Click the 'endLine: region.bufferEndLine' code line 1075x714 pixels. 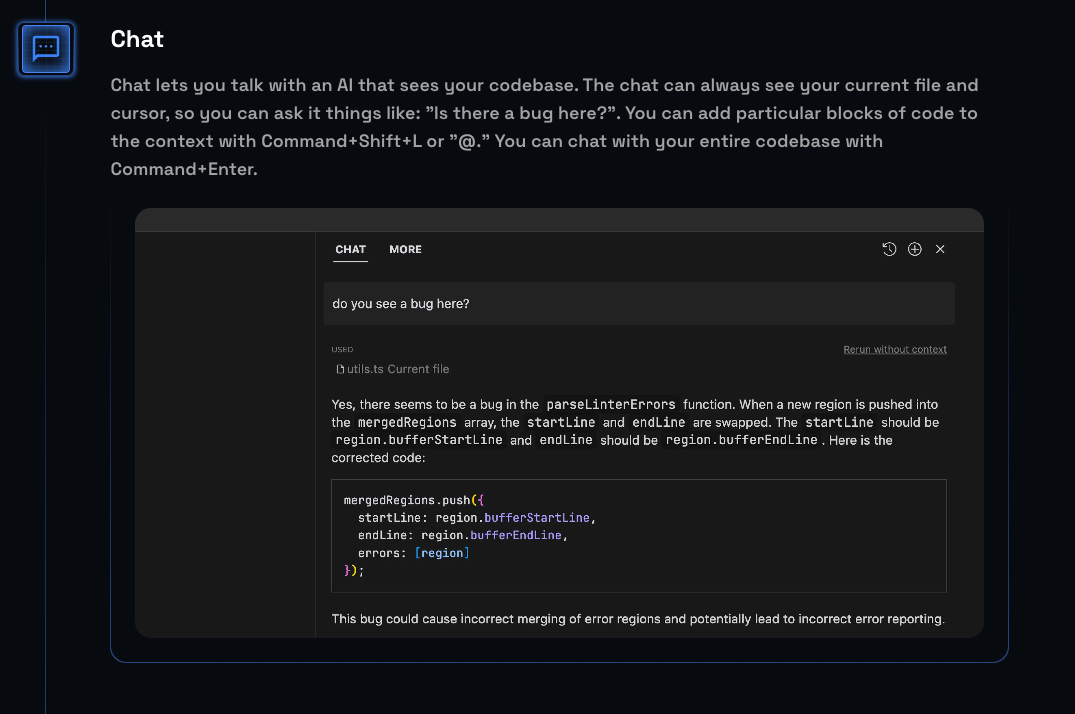462,535
